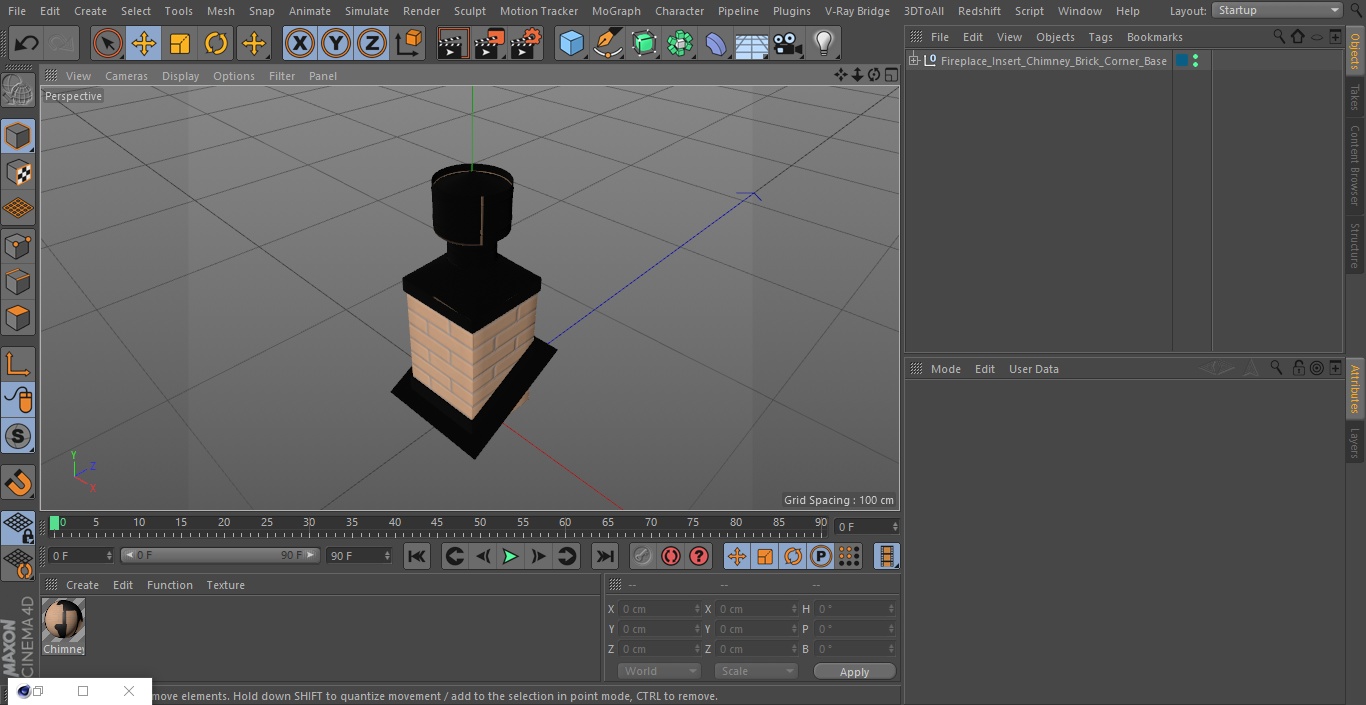This screenshot has width=1366, height=705.
Task: Open the Array modeling objects icon
Action: point(680,43)
